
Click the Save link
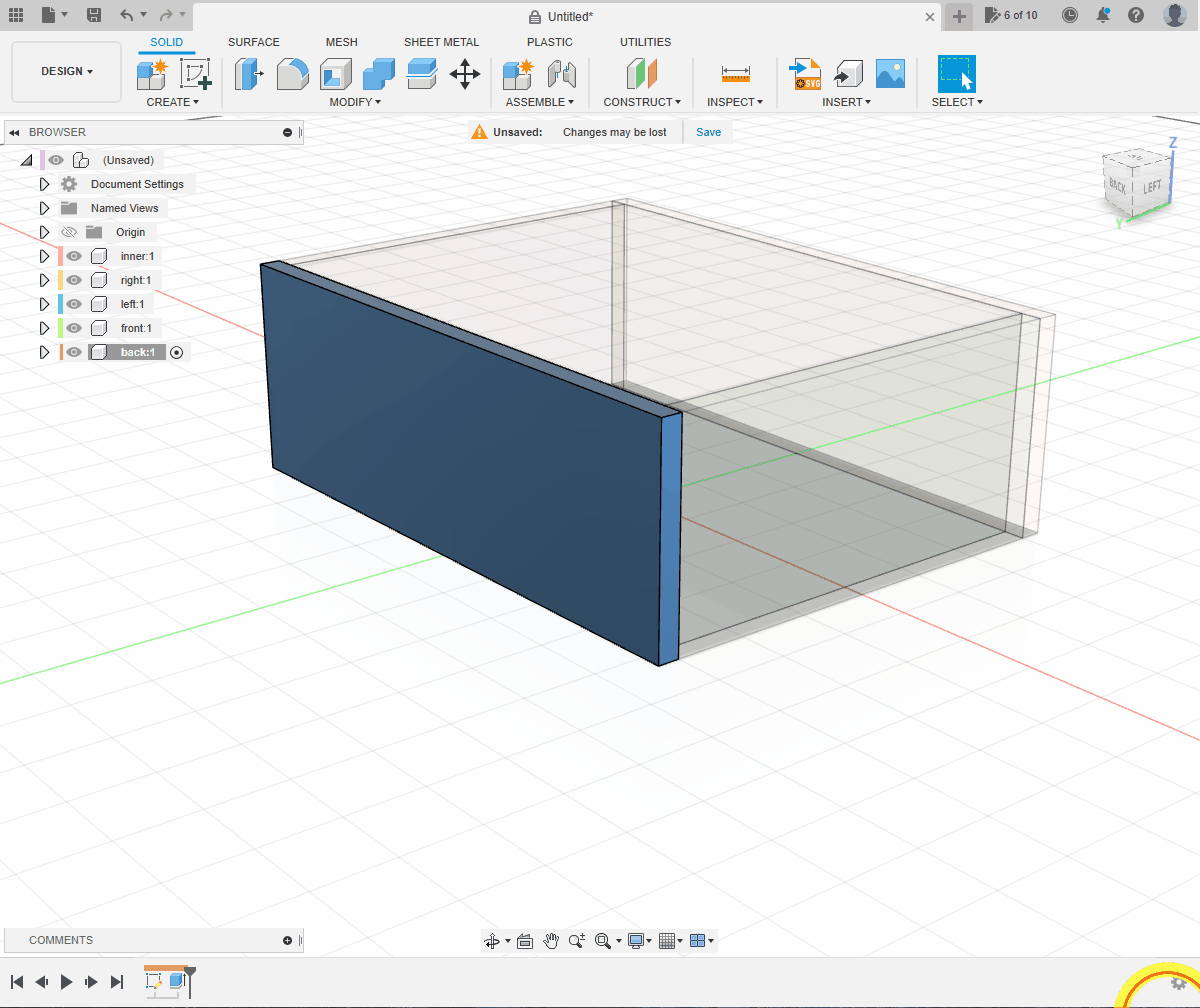click(708, 132)
